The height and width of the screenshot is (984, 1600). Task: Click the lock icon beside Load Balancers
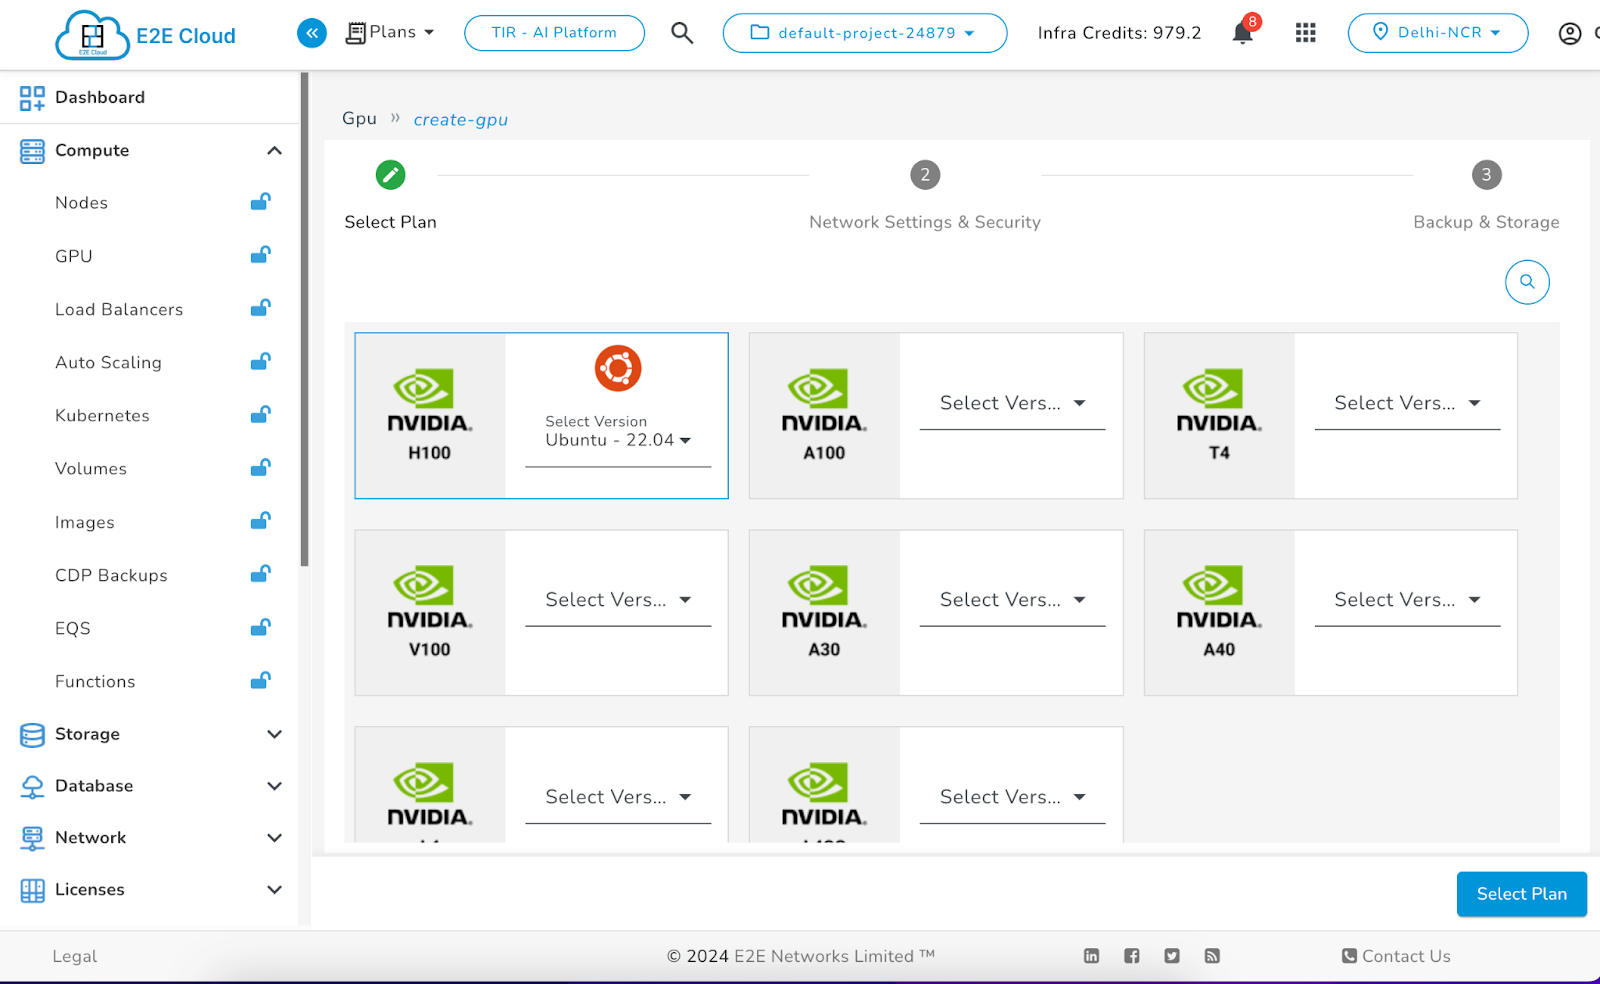[x=260, y=308]
